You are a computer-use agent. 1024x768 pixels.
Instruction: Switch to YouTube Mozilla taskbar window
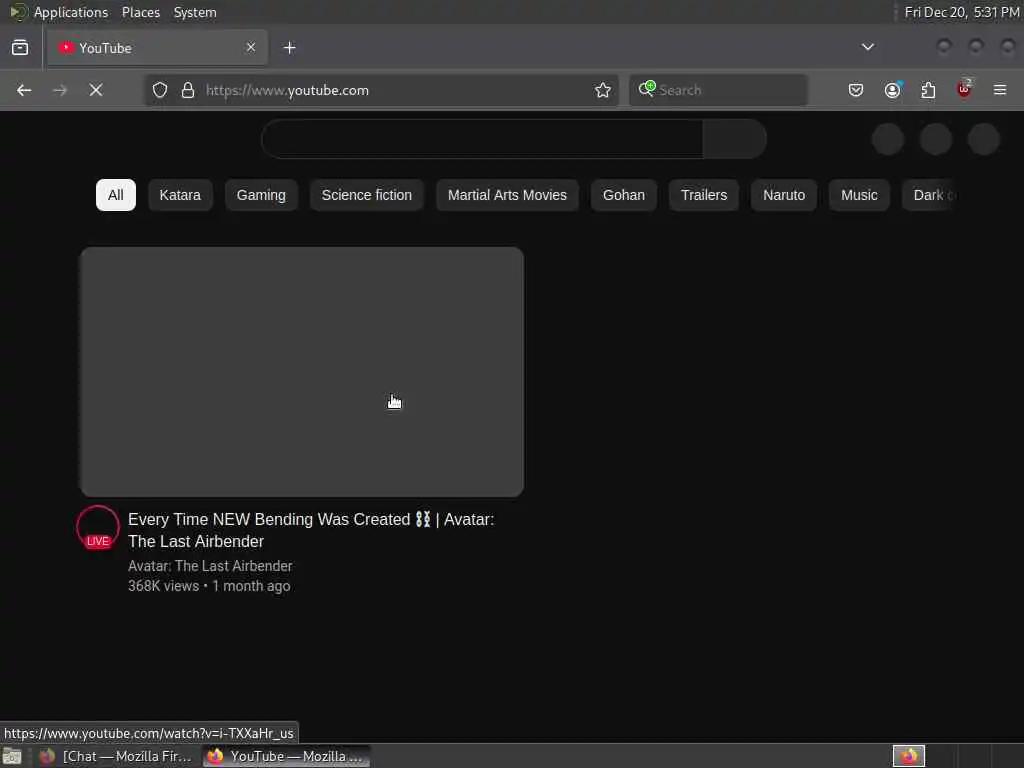[286, 756]
